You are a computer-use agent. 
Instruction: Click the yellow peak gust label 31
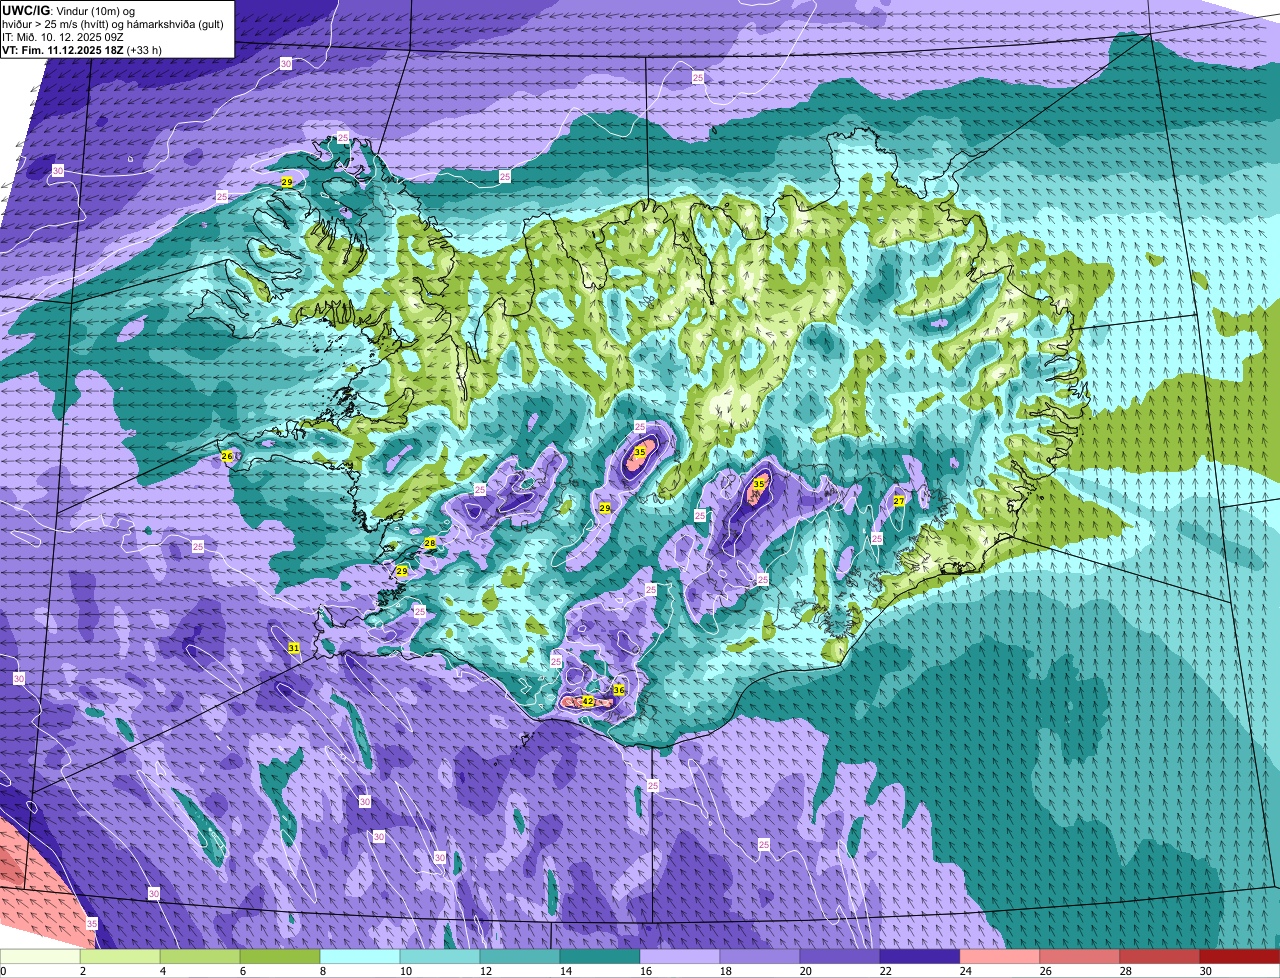[x=294, y=648]
